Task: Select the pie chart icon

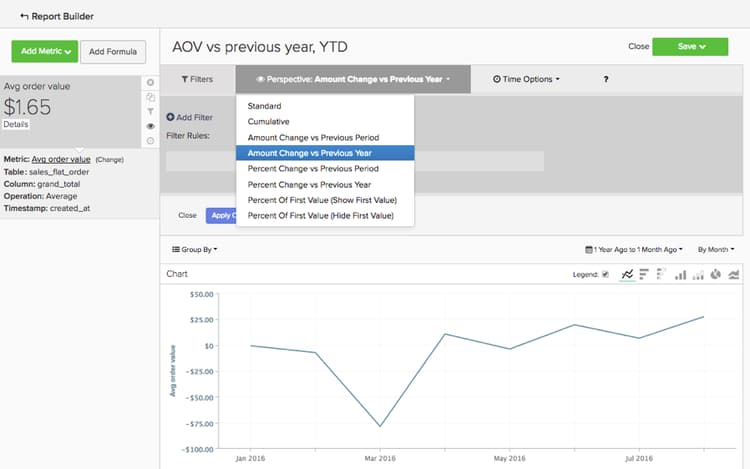Action: (x=716, y=274)
